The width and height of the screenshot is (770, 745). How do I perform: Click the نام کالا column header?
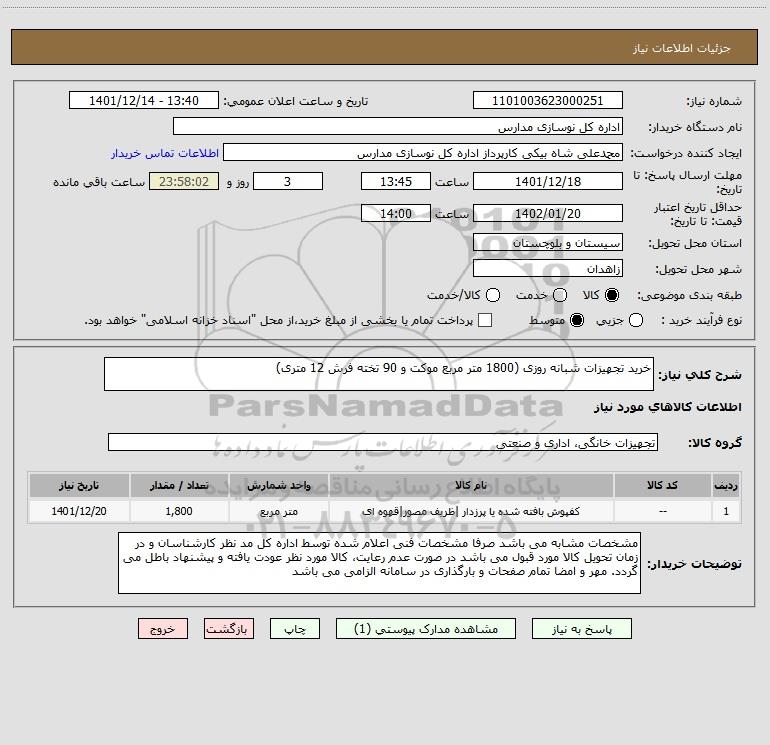(x=470, y=485)
